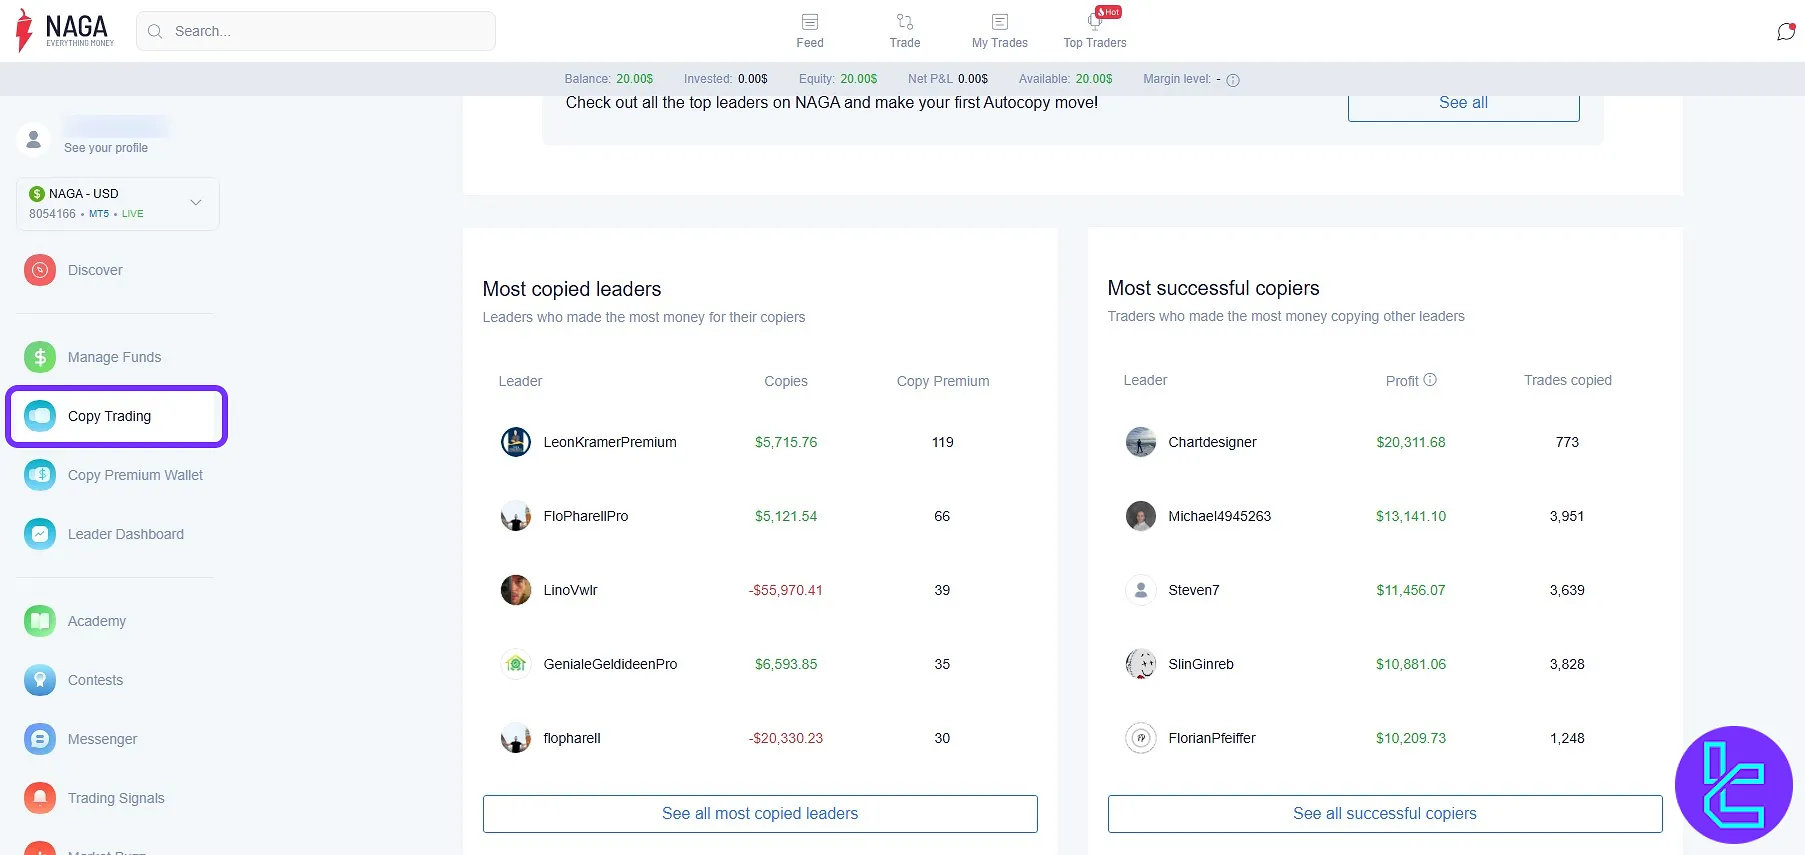The width and height of the screenshot is (1805, 855).
Task: Open the flopharell leader profile
Action: coord(572,738)
